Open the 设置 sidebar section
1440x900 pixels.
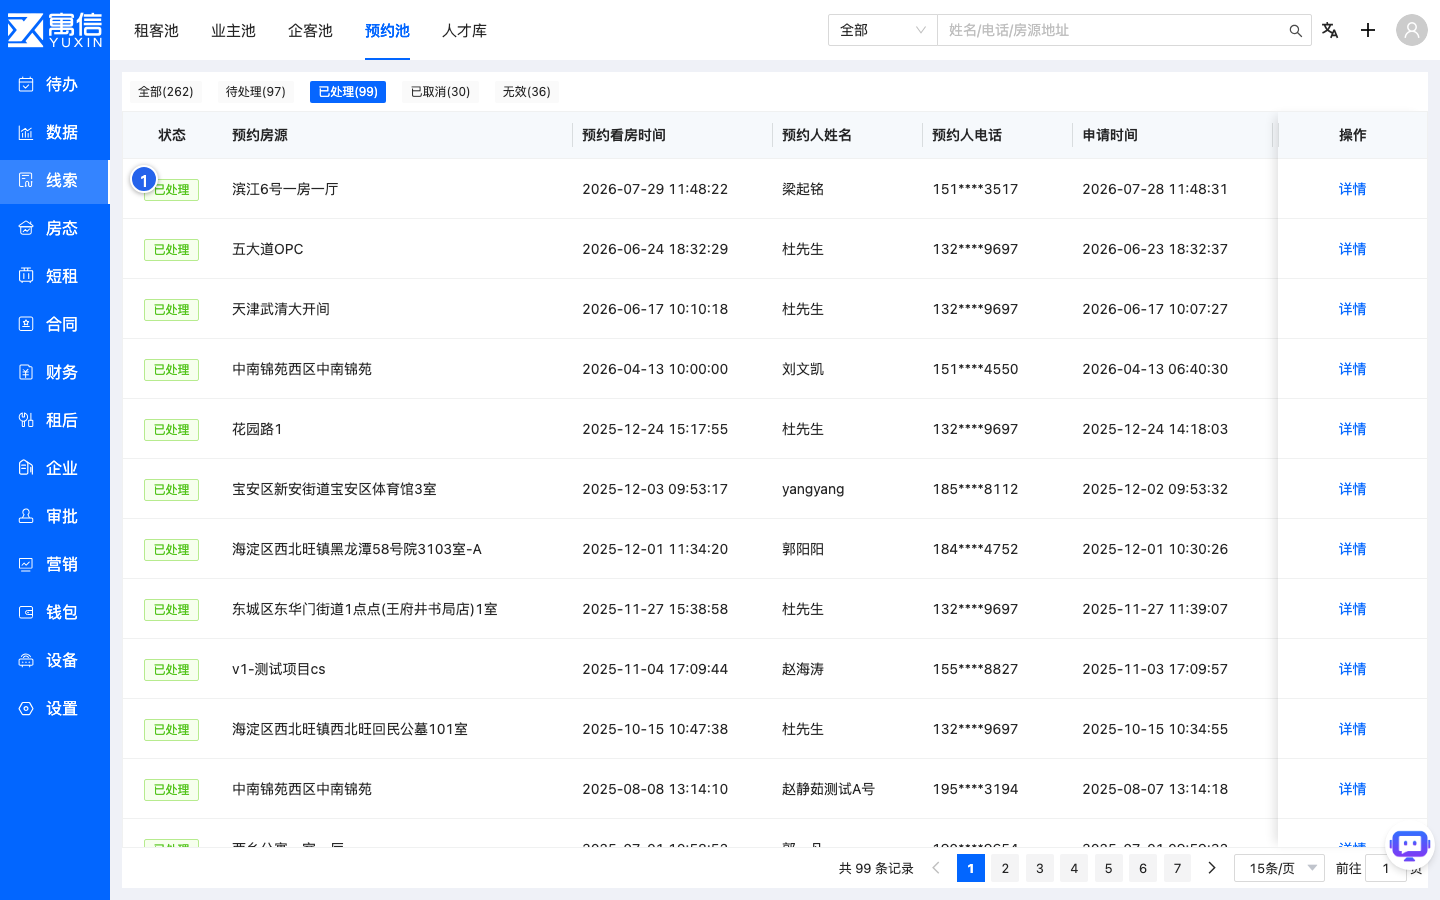55,708
